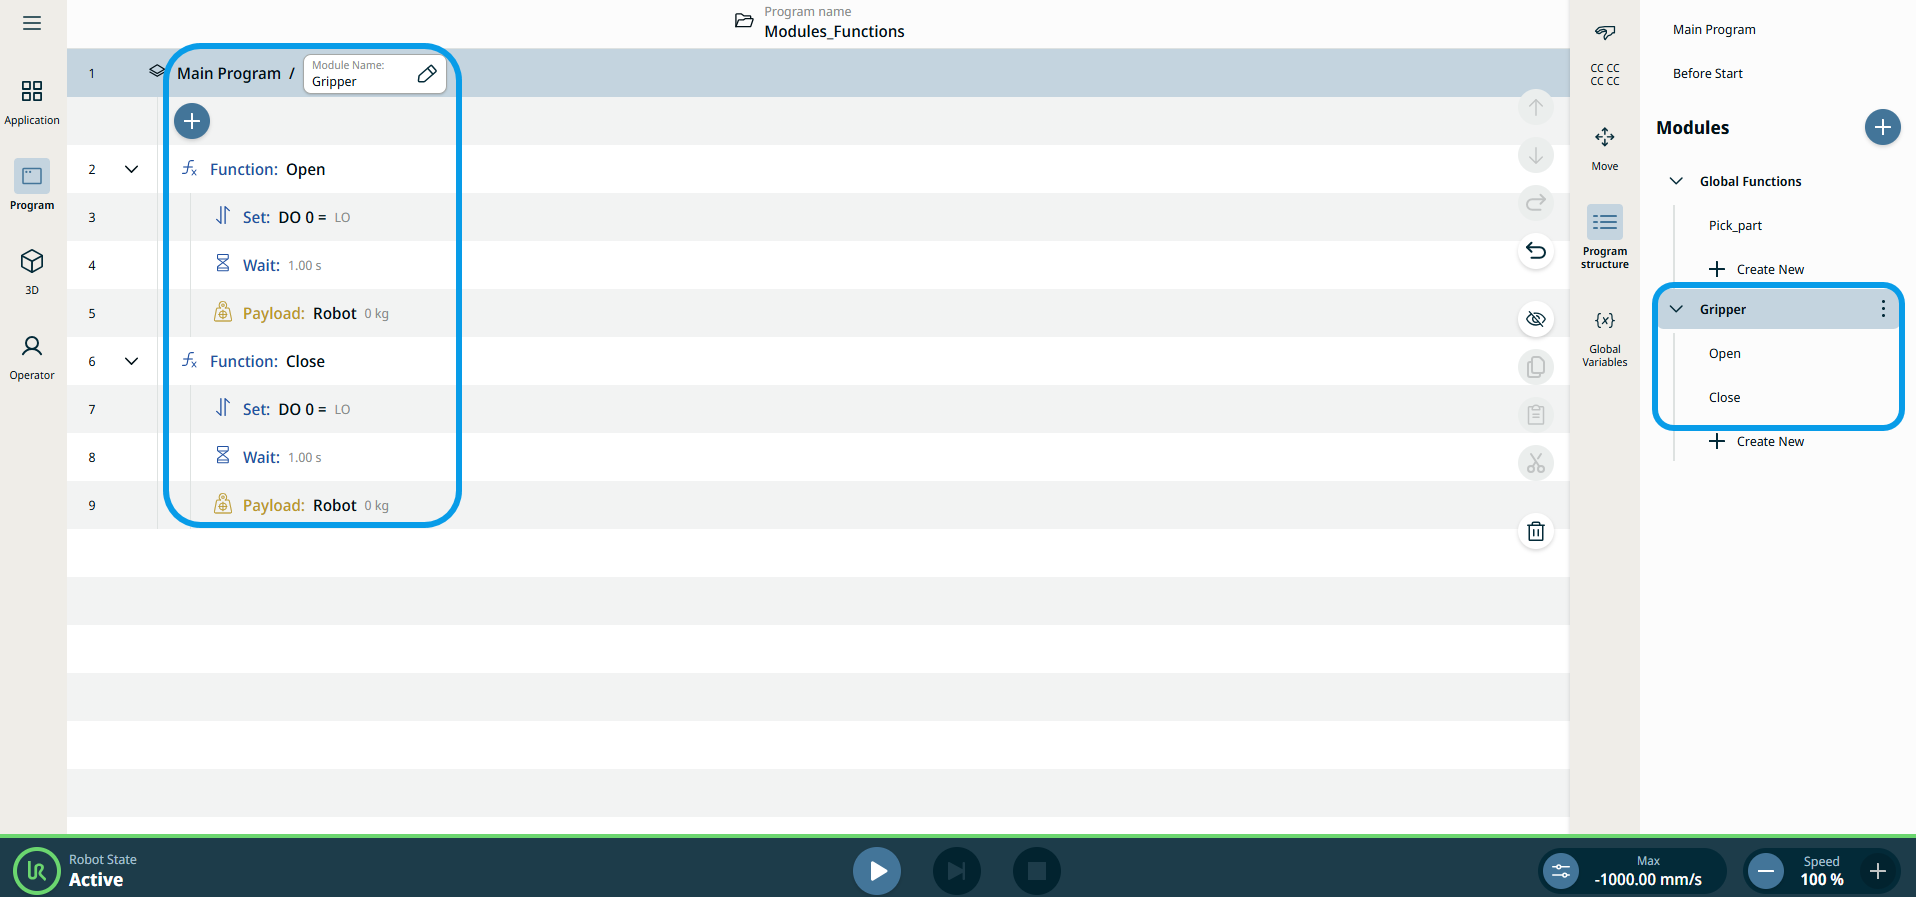
Task: Collapse the Function Open node
Action: click(x=131, y=169)
